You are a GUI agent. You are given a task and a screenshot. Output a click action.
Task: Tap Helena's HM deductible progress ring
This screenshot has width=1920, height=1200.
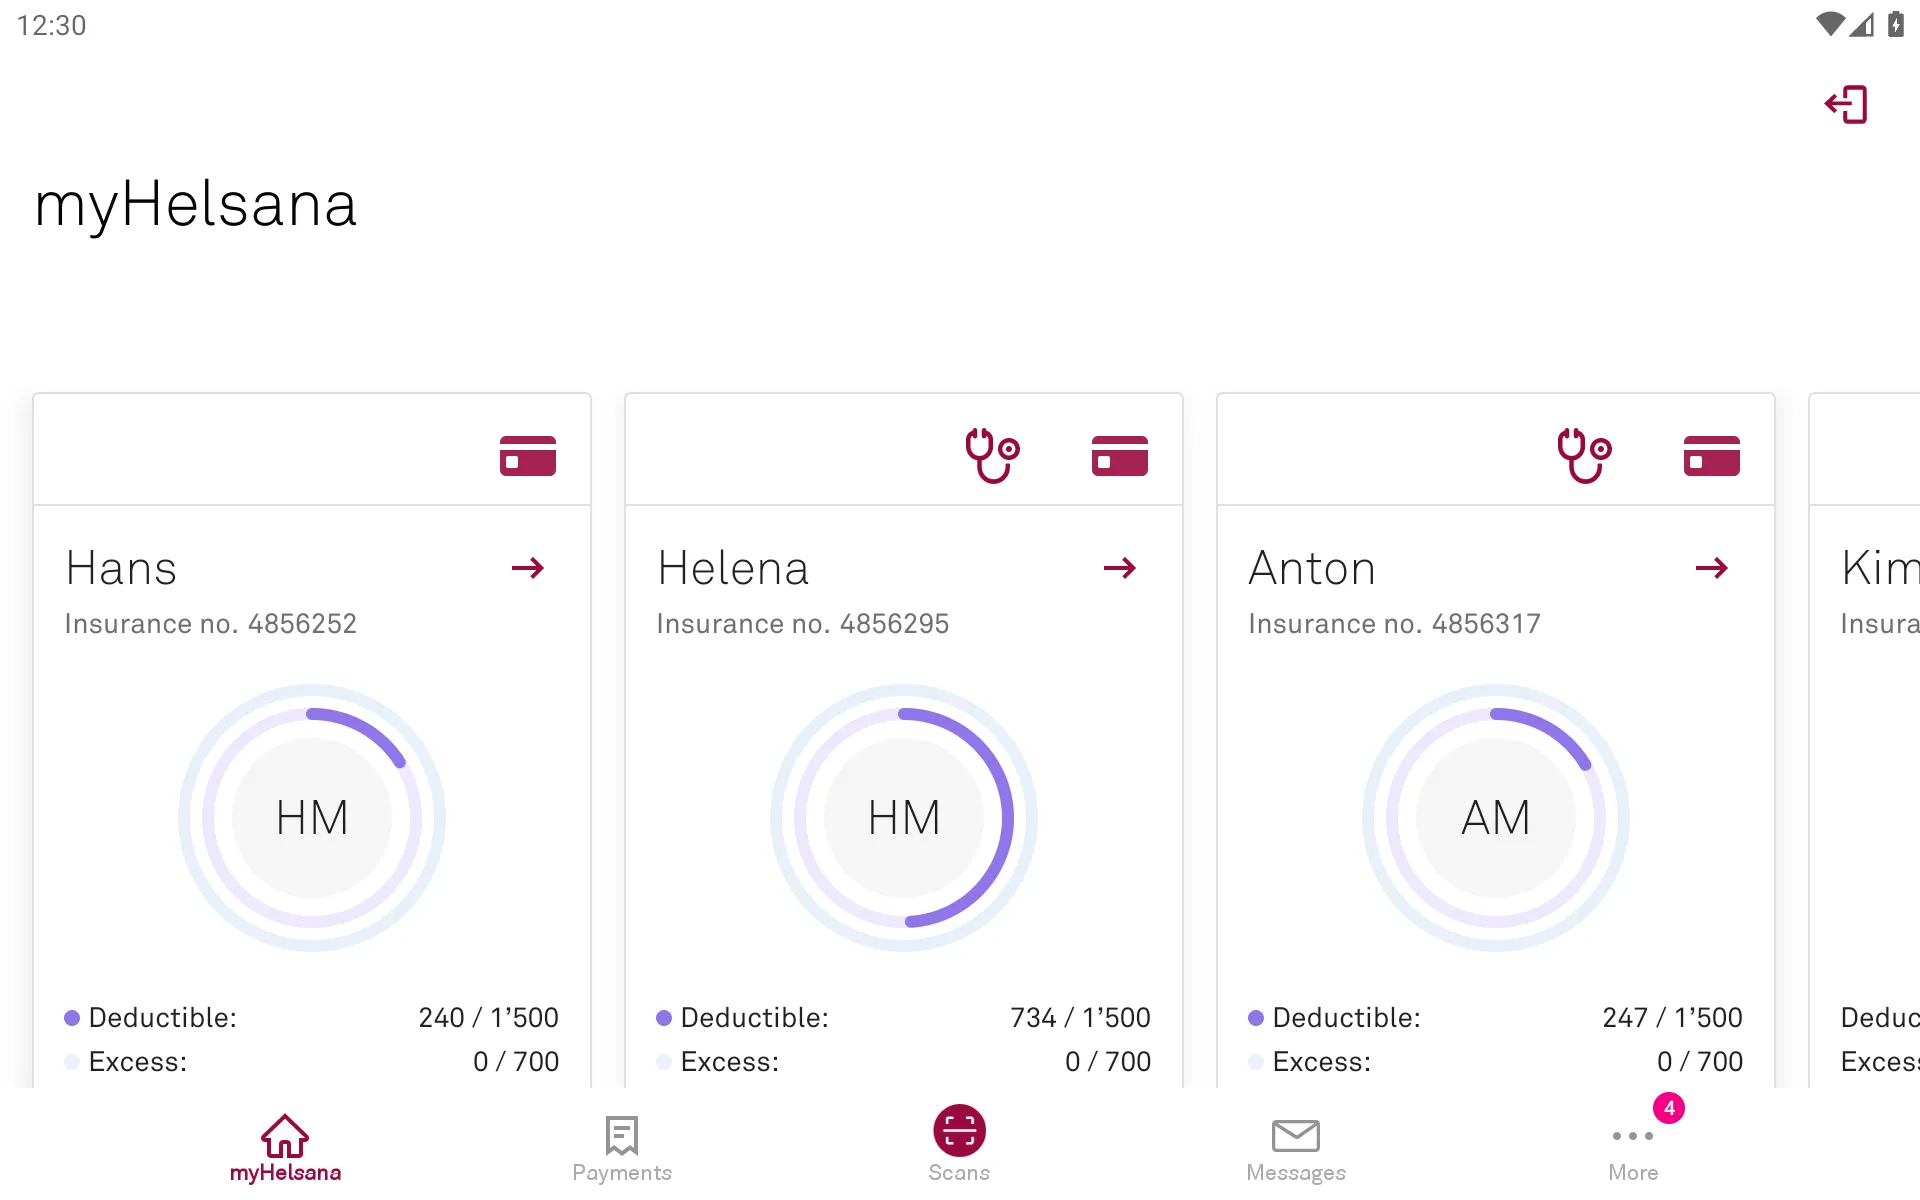tap(904, 818)
